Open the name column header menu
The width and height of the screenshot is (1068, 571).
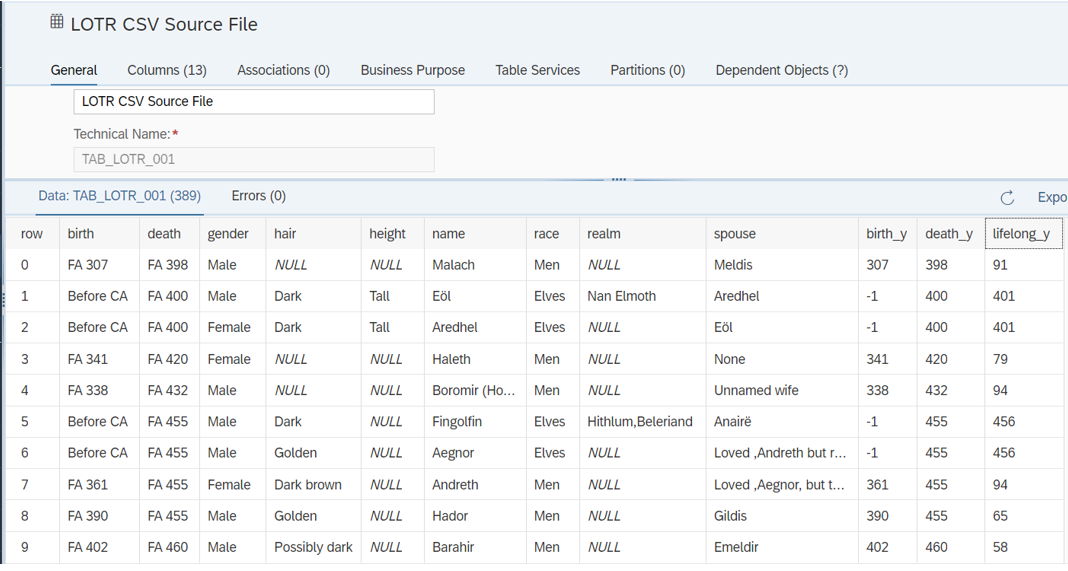[x=474, y=234]
